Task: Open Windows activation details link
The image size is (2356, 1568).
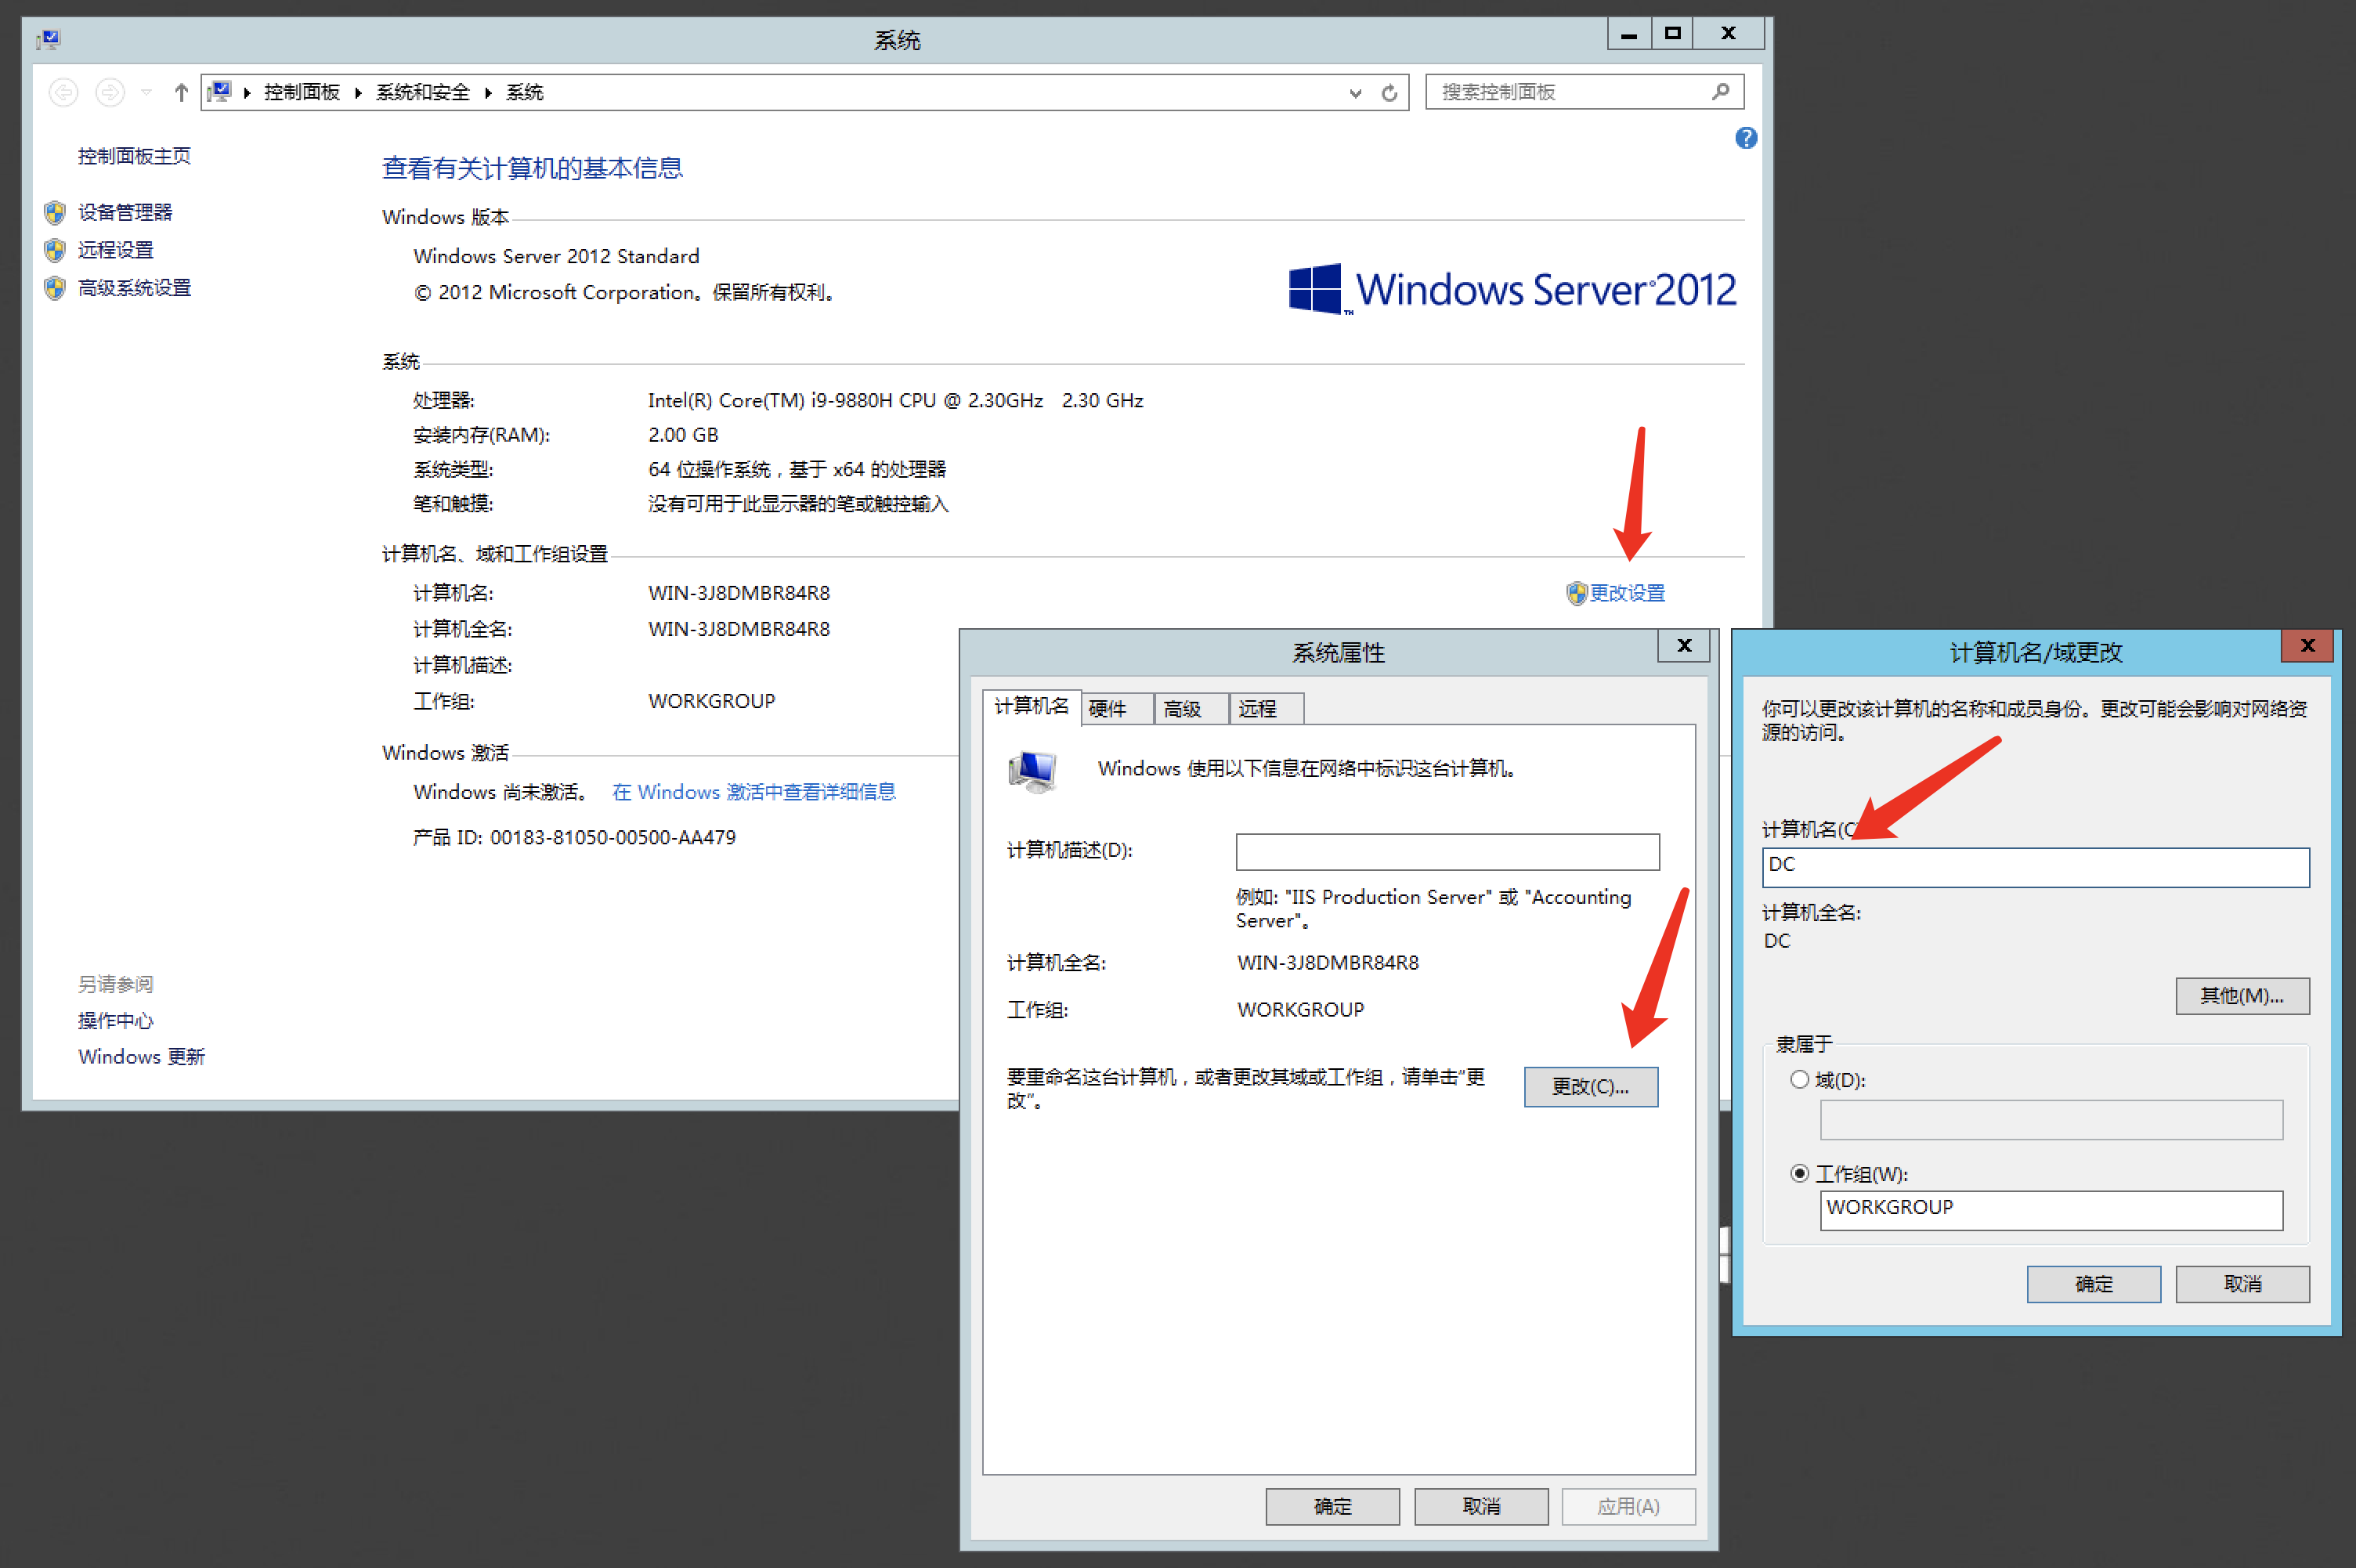Action: tap(753, 792)
